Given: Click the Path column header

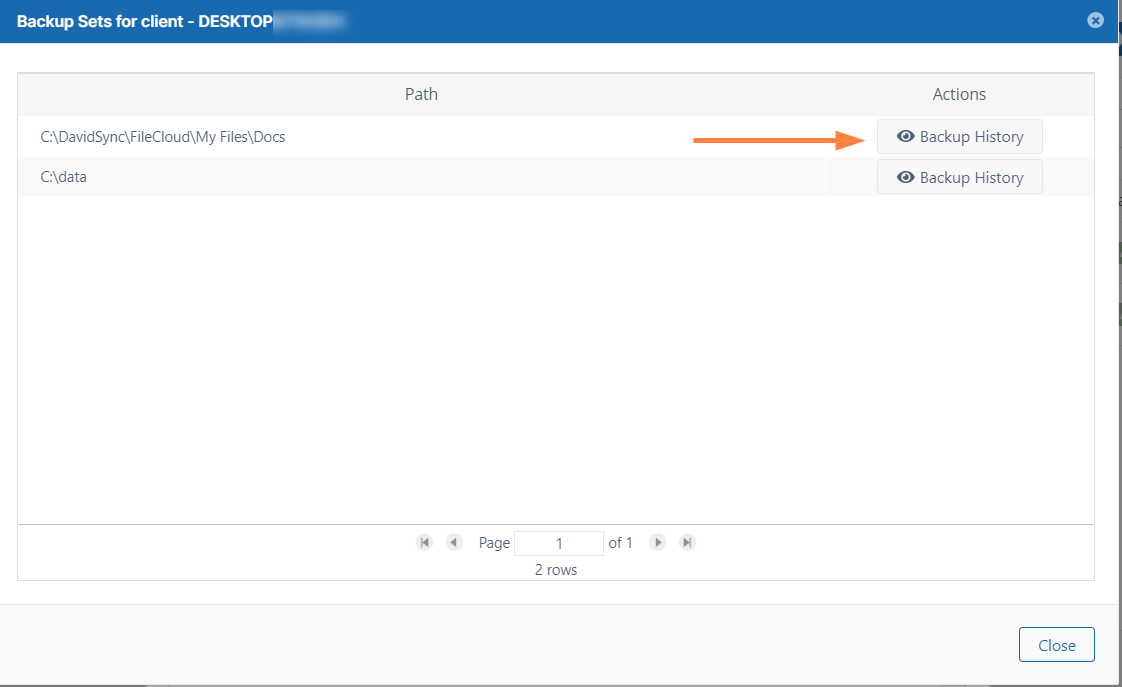Looking at the screenshot, I should tap(421, 93).
